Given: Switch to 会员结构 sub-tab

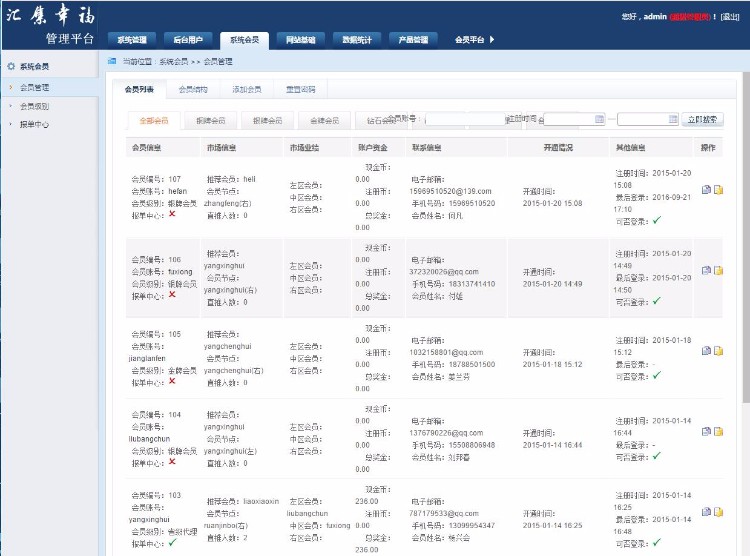Looking at the screenshot, I should coord(193,89).
